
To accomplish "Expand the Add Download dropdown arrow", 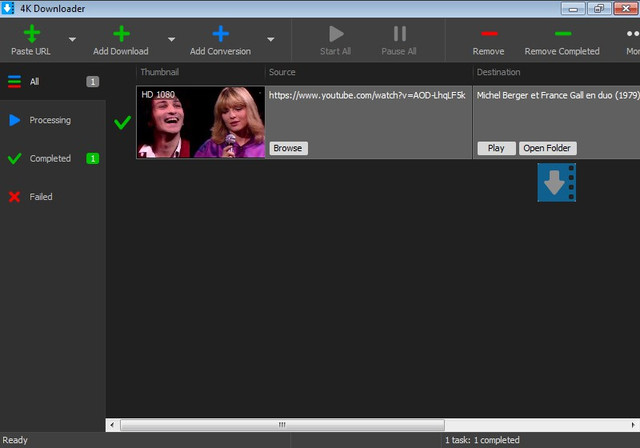I will click(x=171, y=40).
